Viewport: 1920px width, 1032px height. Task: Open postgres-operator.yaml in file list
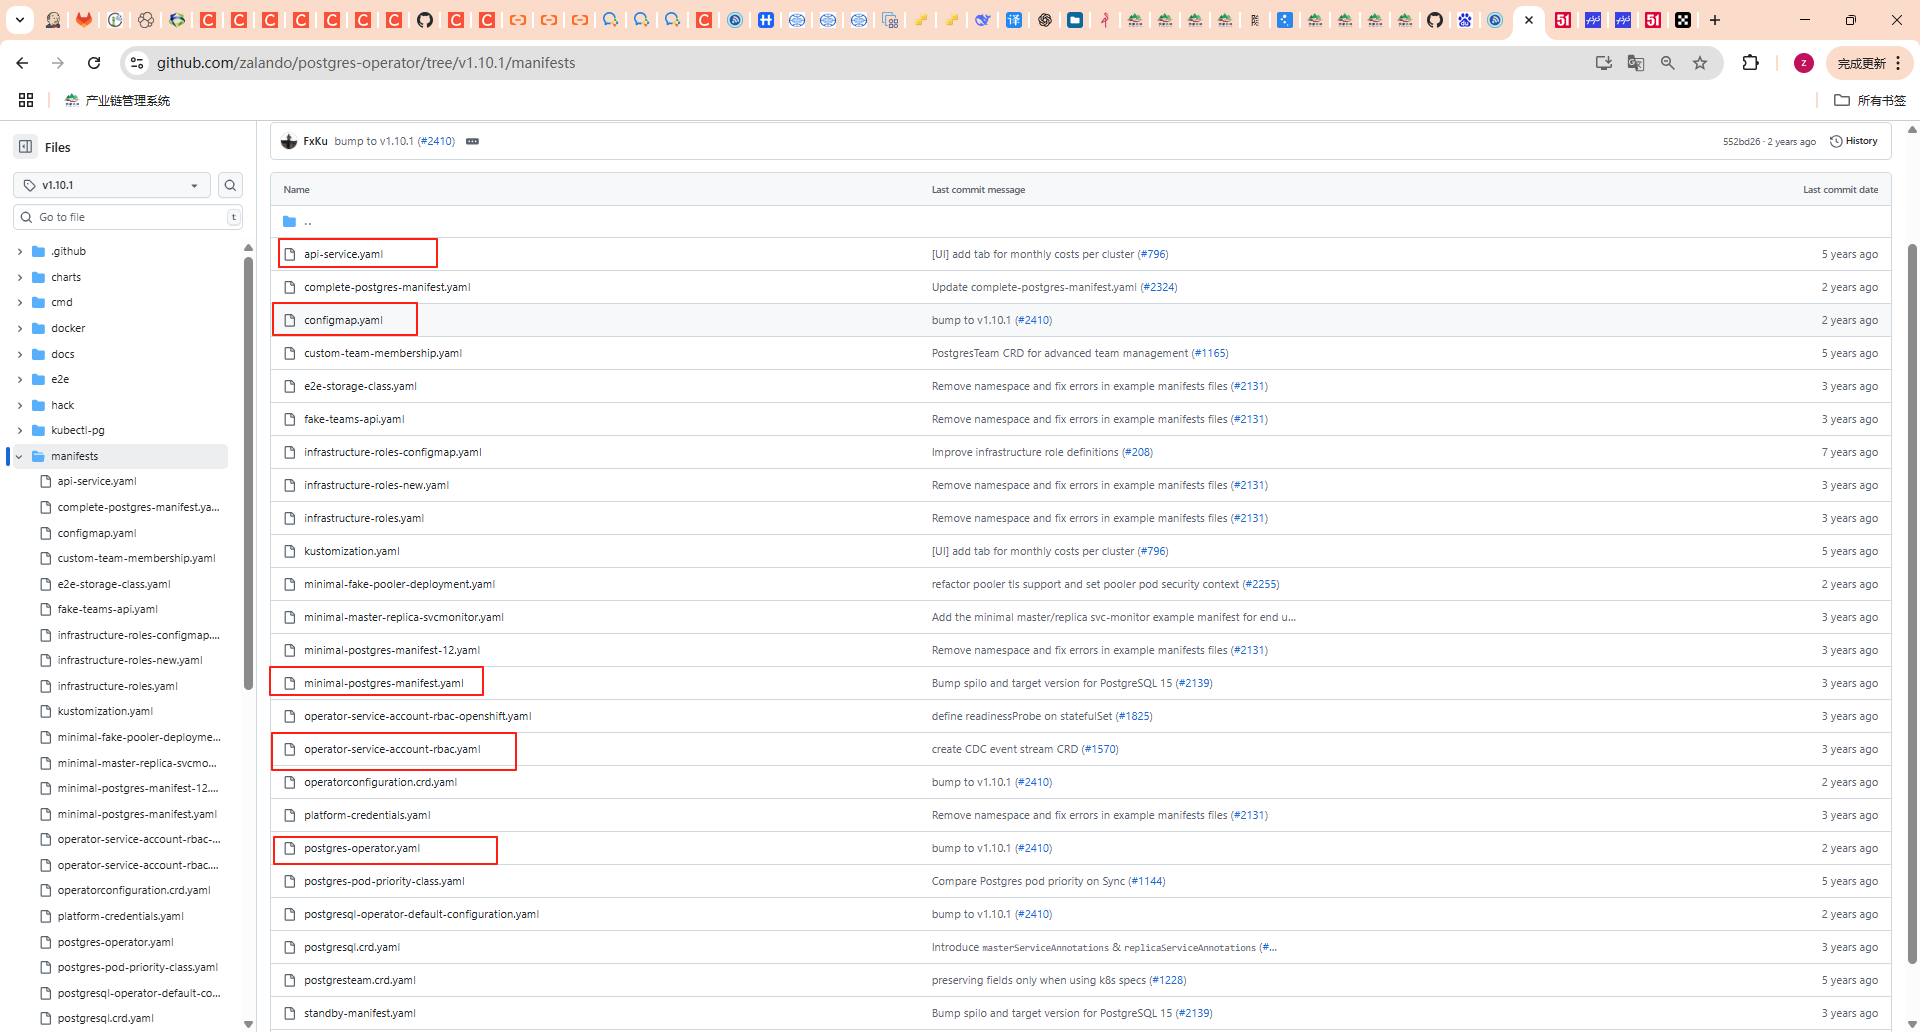pos(362,848)
